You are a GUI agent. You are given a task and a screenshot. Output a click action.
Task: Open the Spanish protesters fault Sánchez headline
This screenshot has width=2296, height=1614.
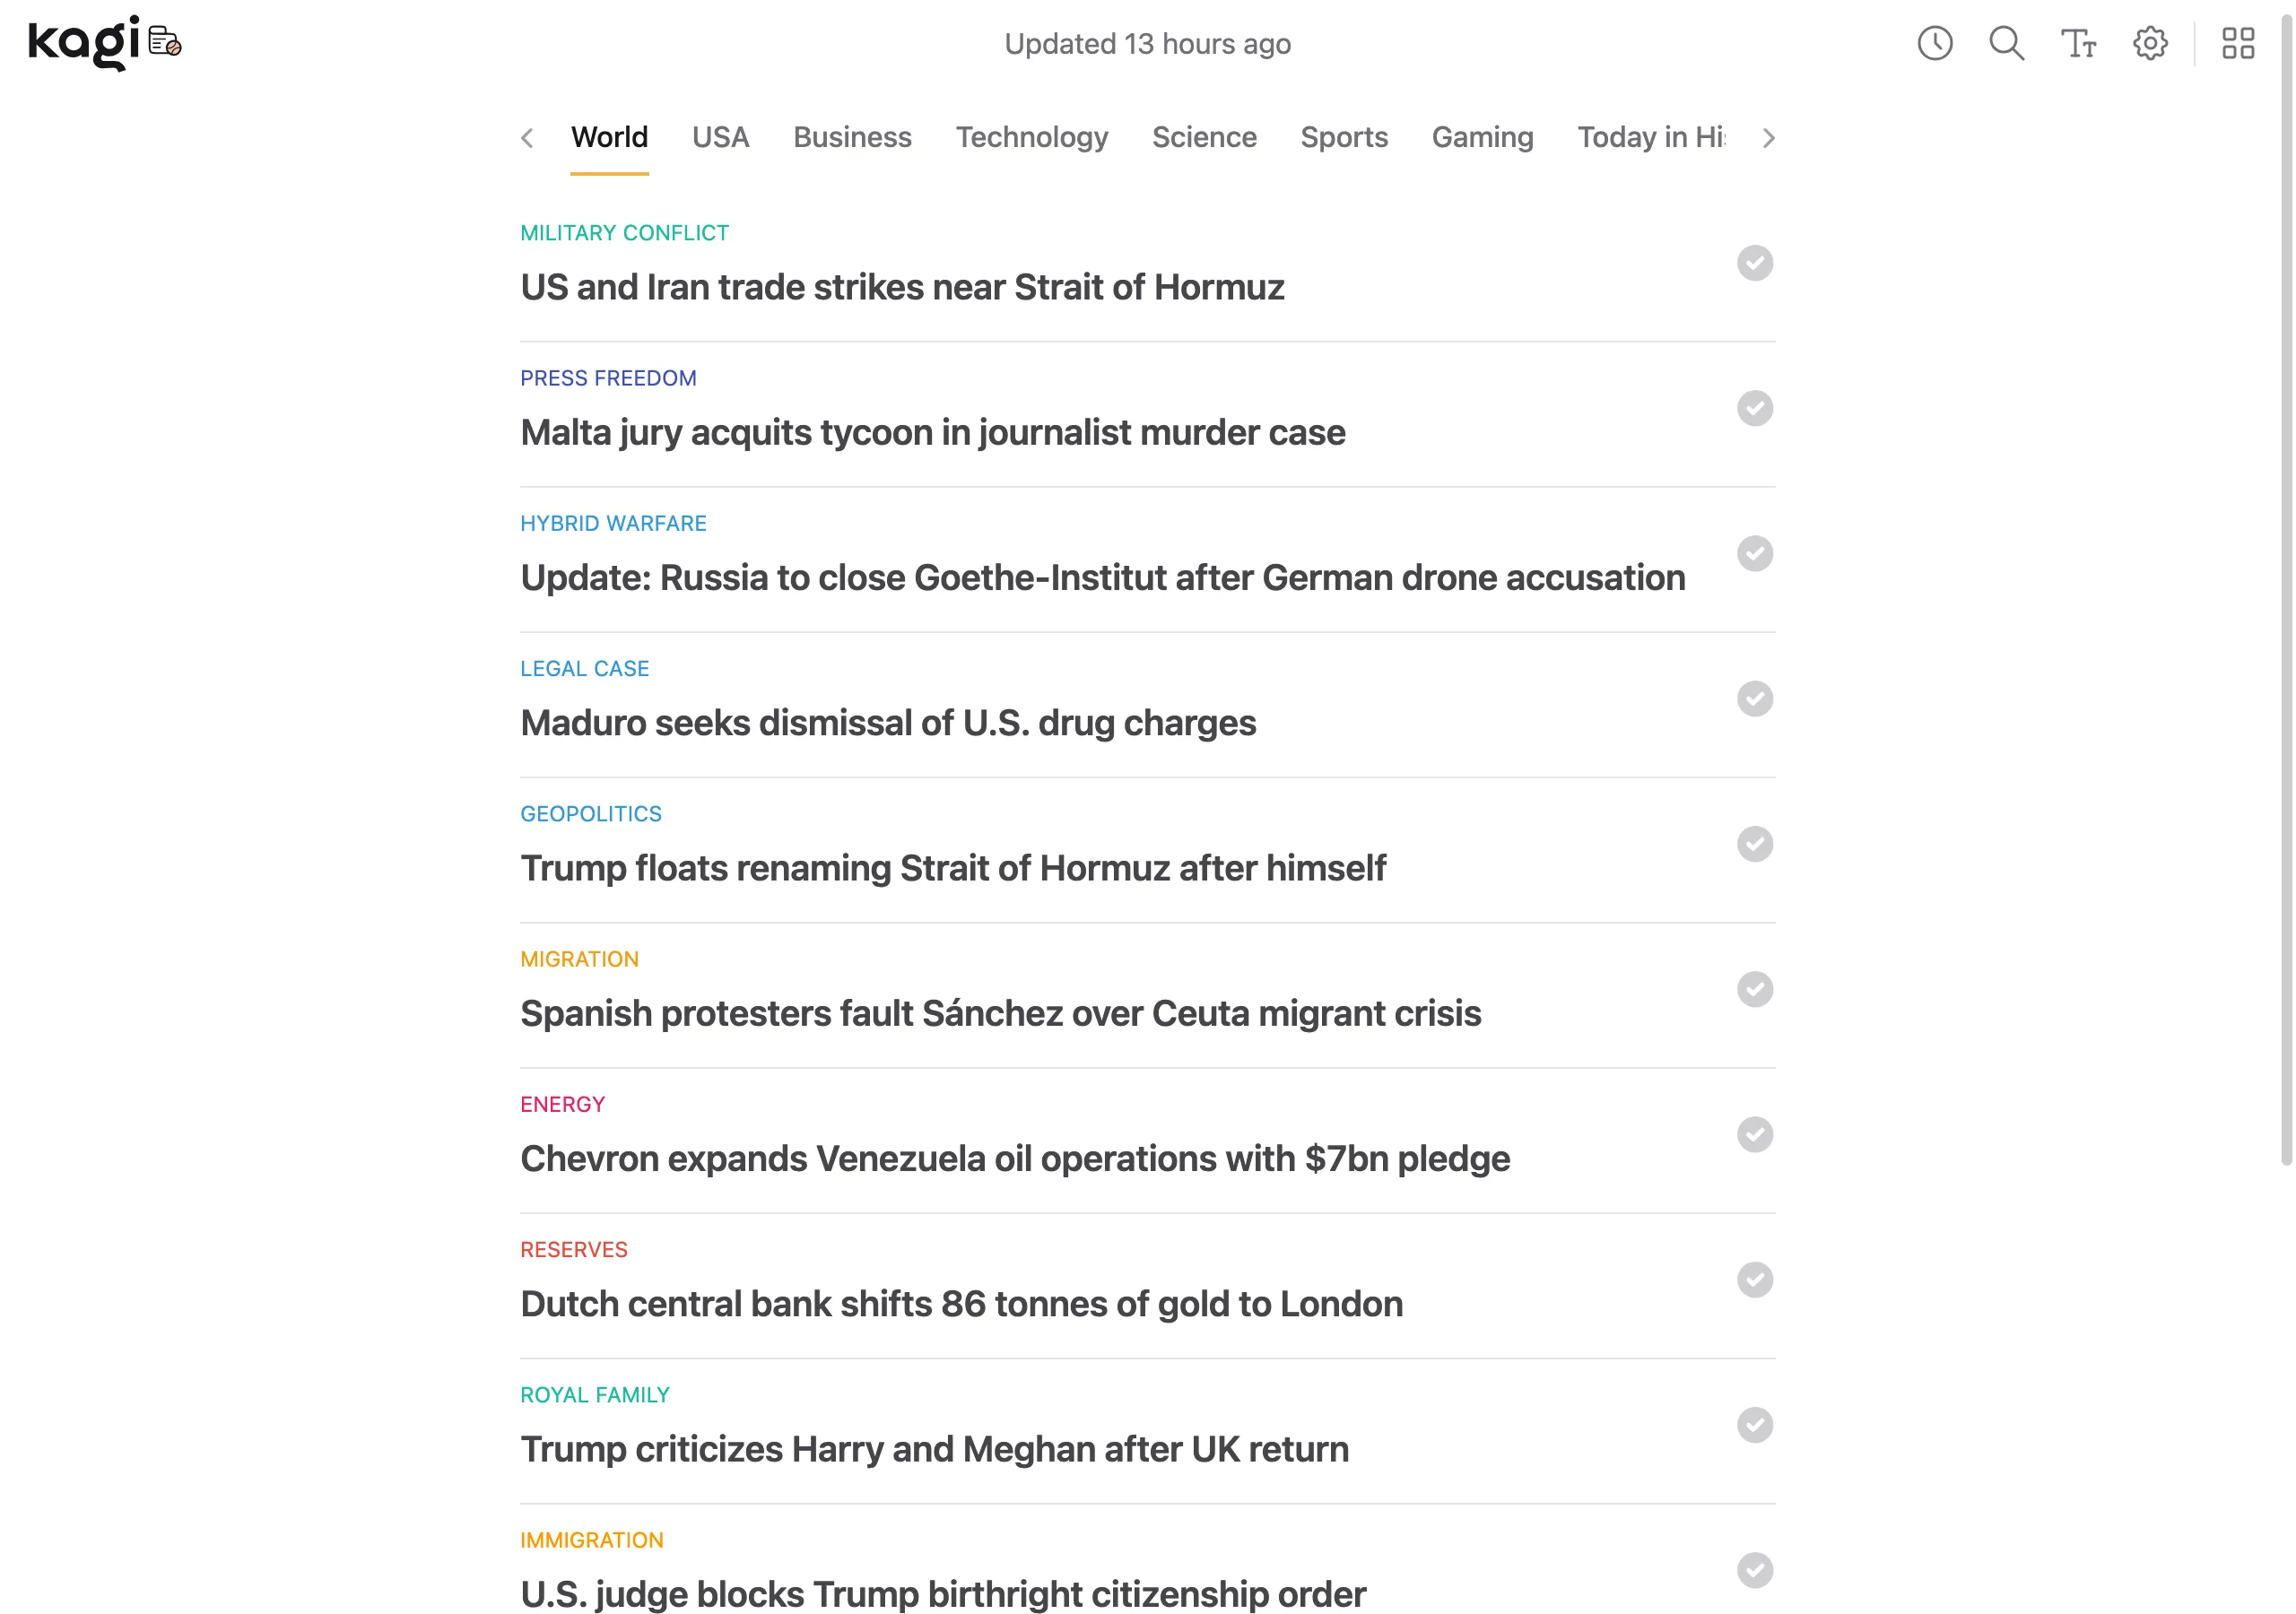click(1000, 1013)
